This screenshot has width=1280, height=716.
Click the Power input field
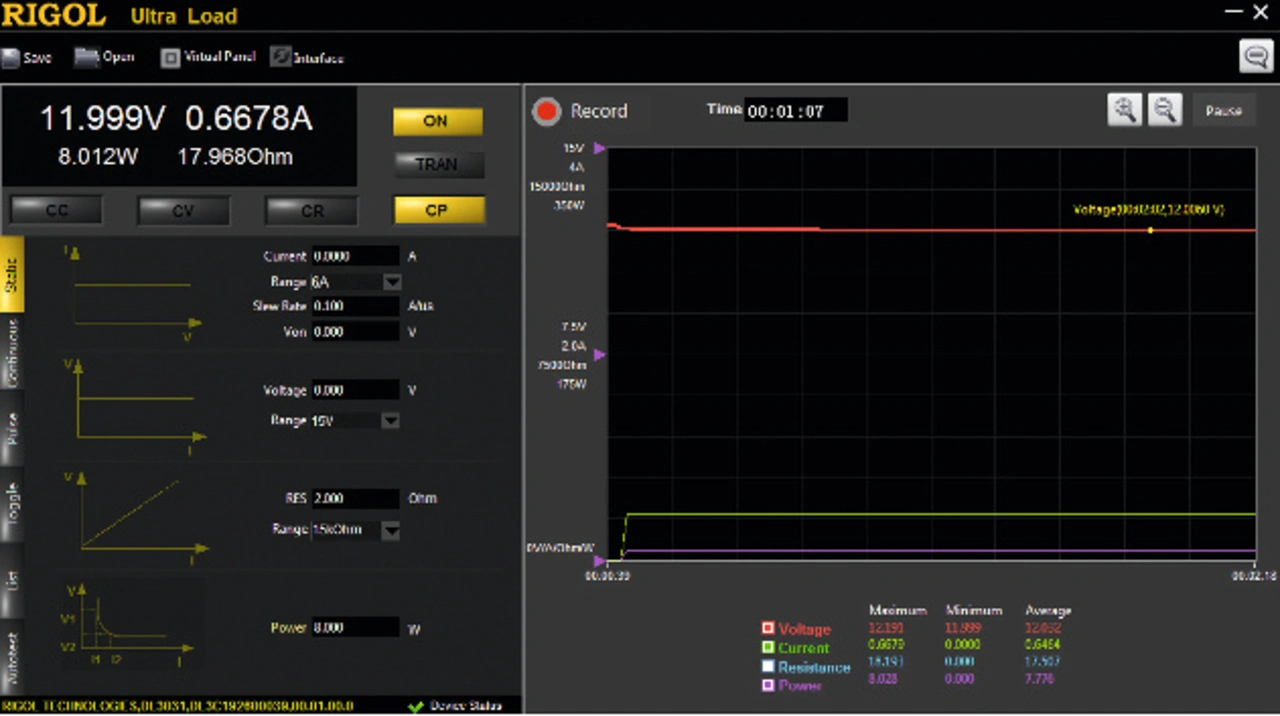(x=355, y=628)
